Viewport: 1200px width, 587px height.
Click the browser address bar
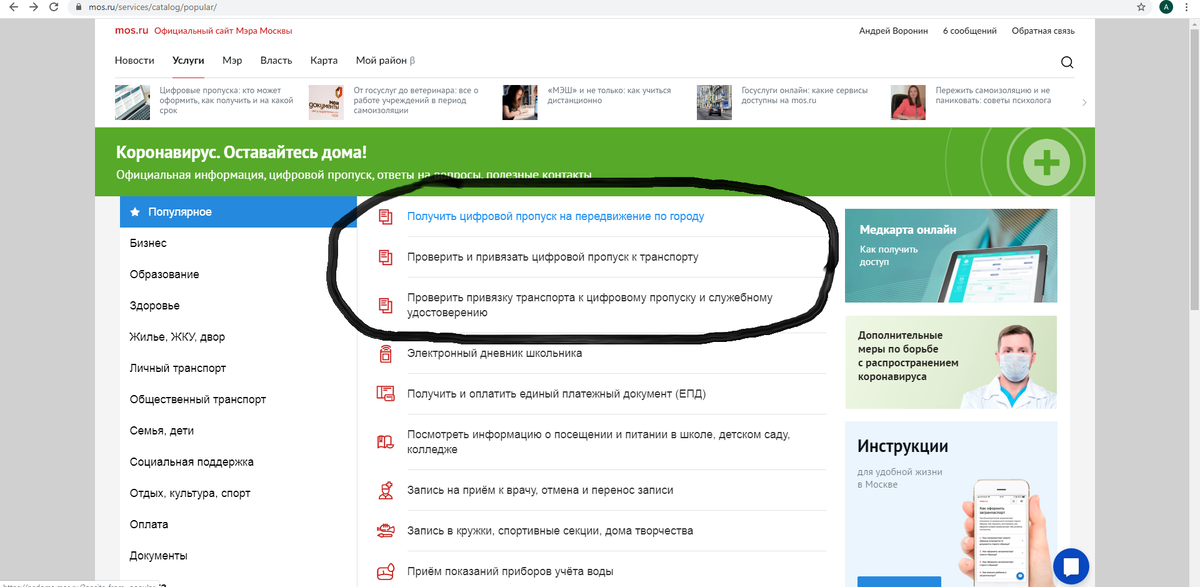click(600, 7)
